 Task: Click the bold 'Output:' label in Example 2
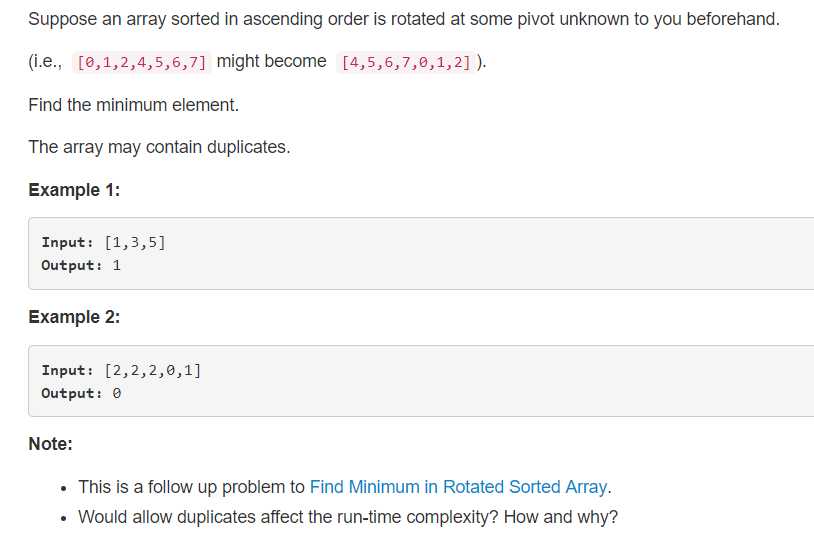click(72, 393)
